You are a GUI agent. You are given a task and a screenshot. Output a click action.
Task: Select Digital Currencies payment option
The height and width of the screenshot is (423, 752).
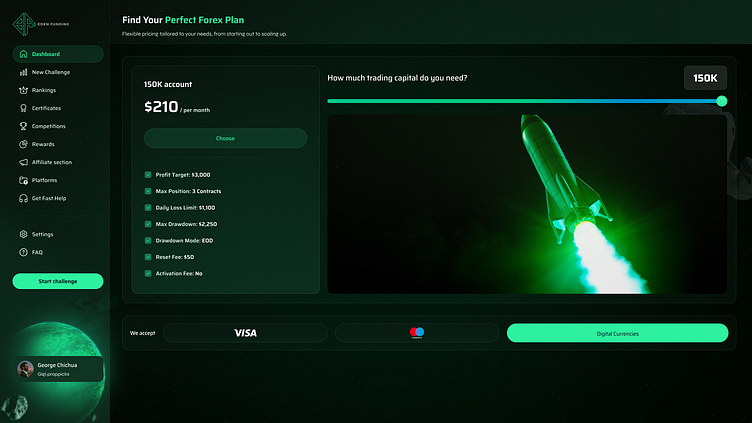pyautogui.click(x=617, y=333)
